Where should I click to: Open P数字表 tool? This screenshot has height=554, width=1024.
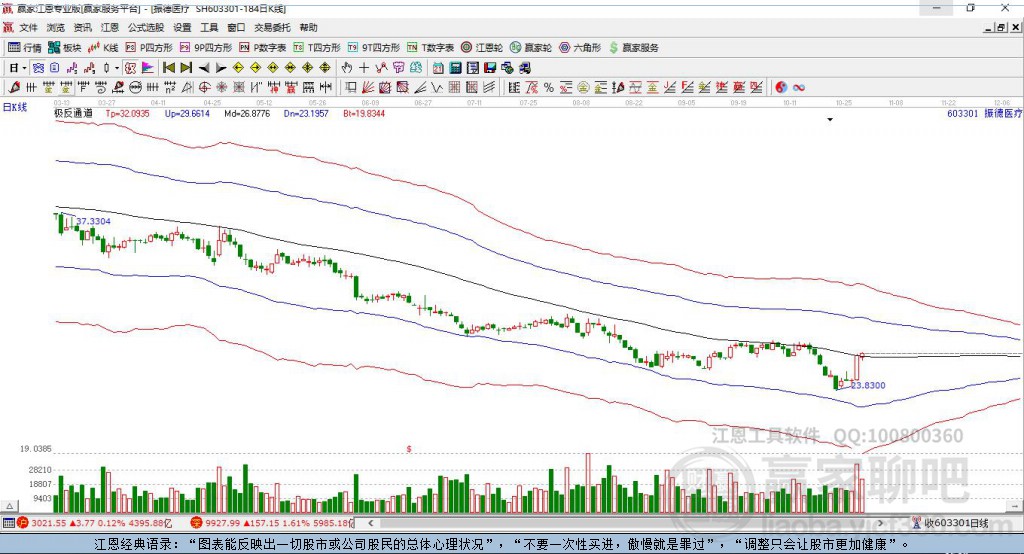[263, 48]
